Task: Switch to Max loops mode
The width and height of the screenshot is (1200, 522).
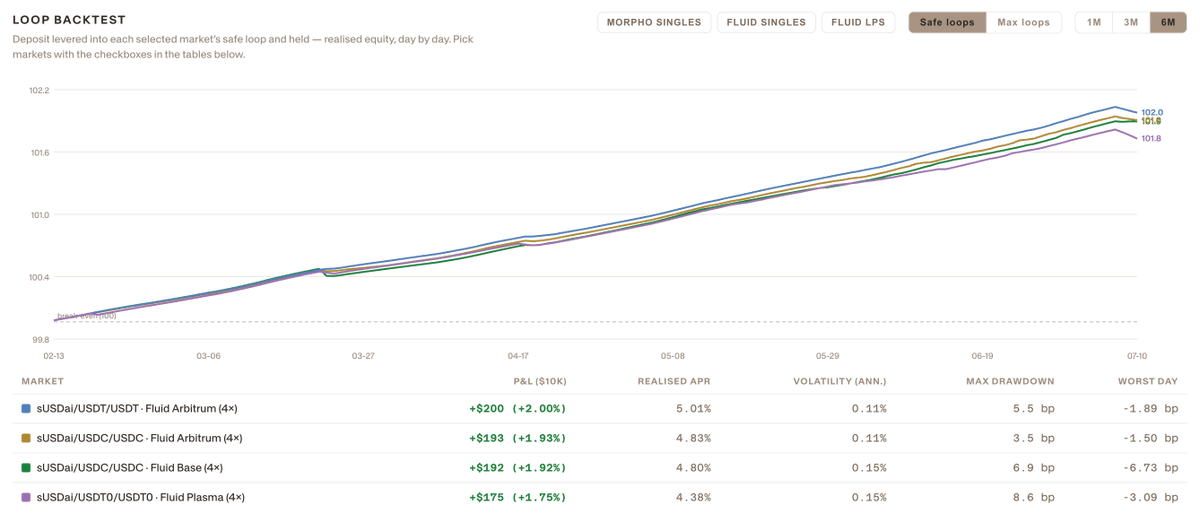Action: point(1024,22)
